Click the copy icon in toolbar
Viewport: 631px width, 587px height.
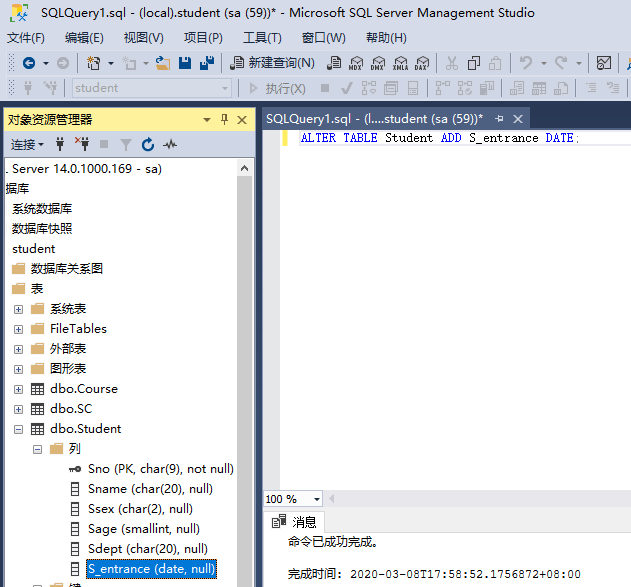[x=474, y=63]
